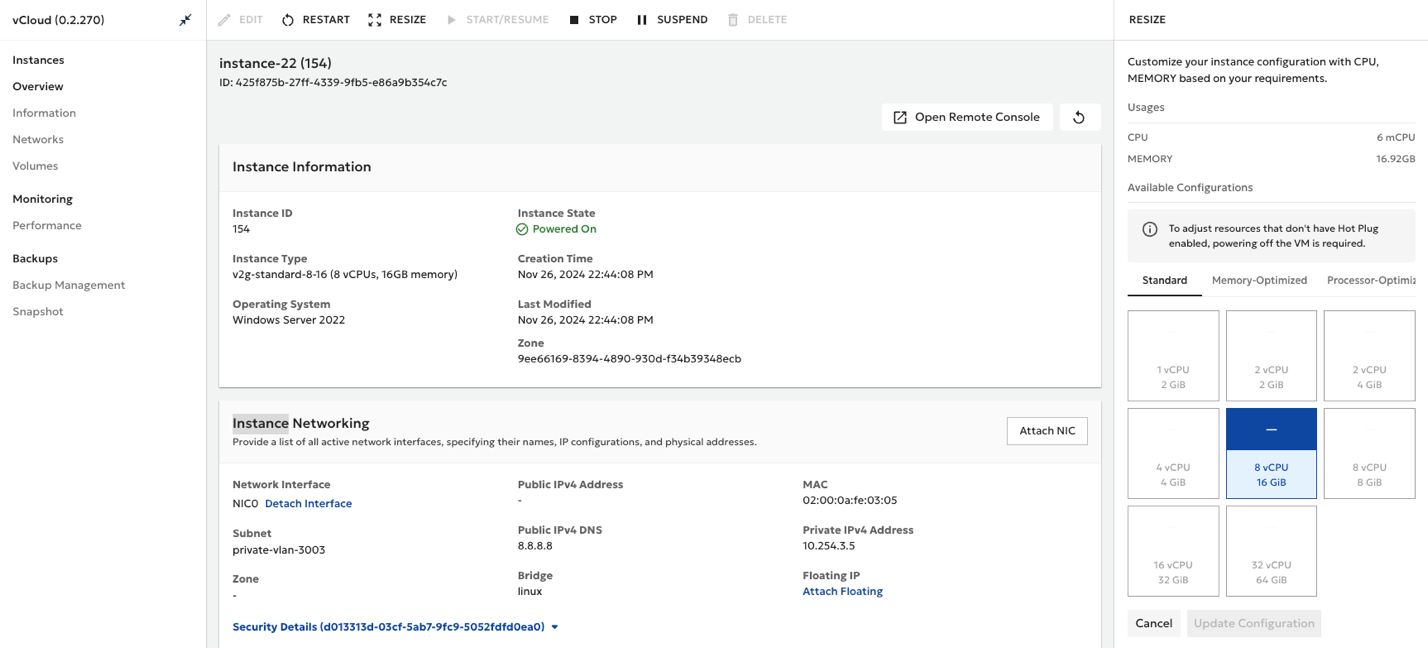Open Remote Console for instance-22
The width and height of the screenshot is (1428, 648).
[967, 117]
